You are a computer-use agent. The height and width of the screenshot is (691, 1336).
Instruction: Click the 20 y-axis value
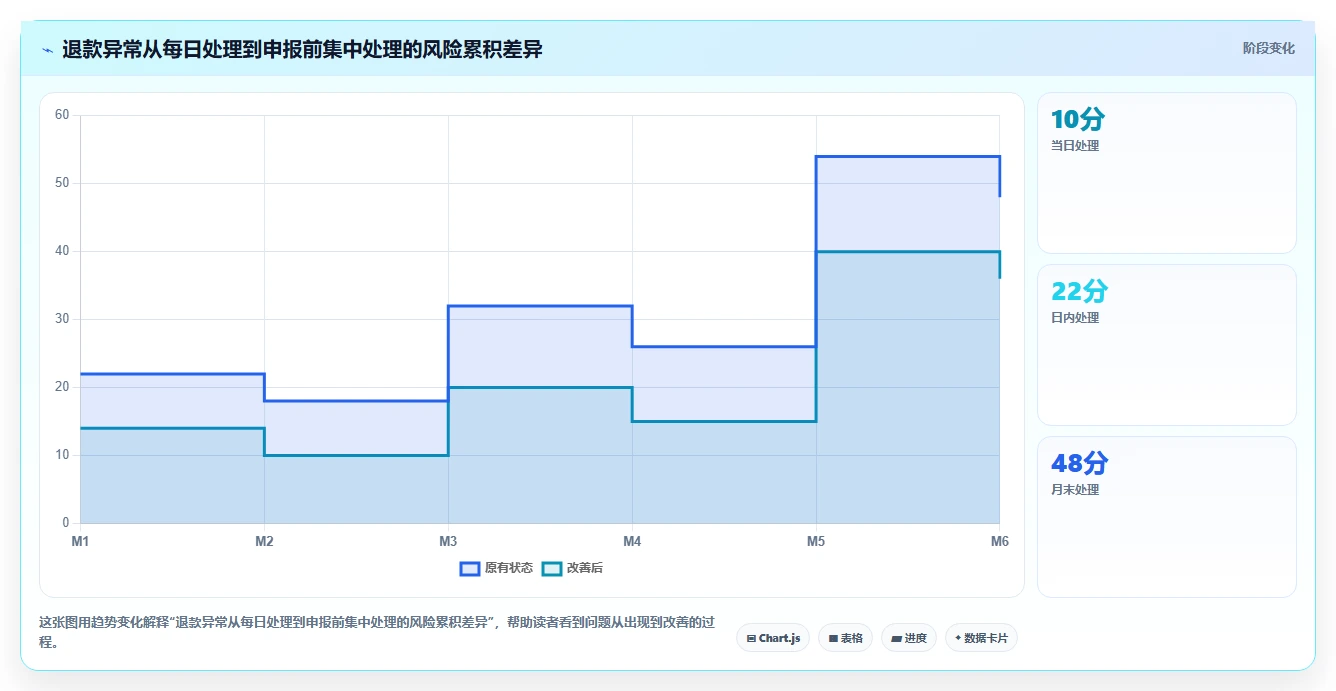[62, 387]
